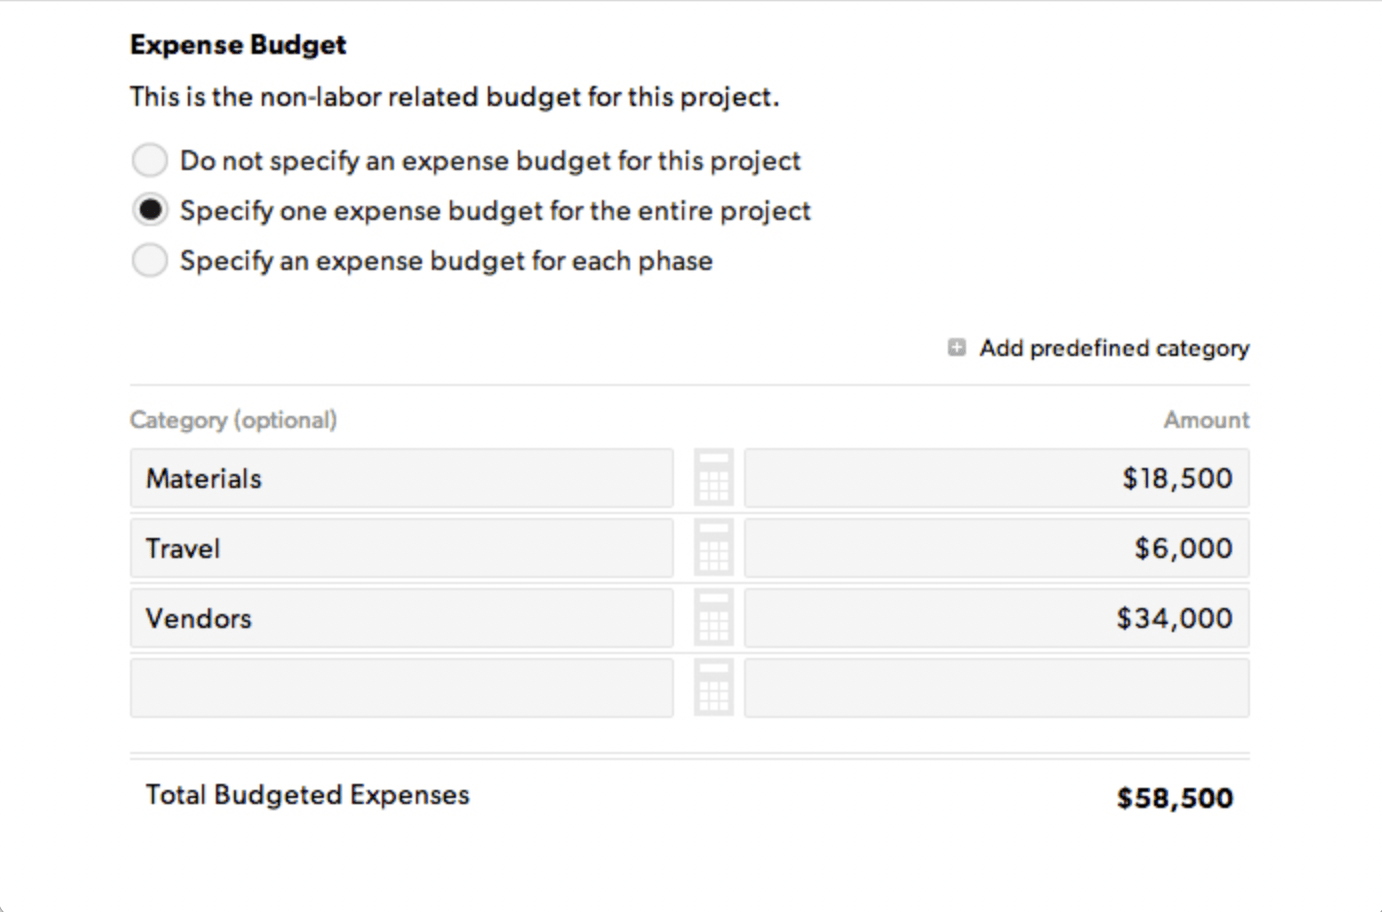Click the $18,500 amount field
The image size is (1382, 912).
coord(996,478)
